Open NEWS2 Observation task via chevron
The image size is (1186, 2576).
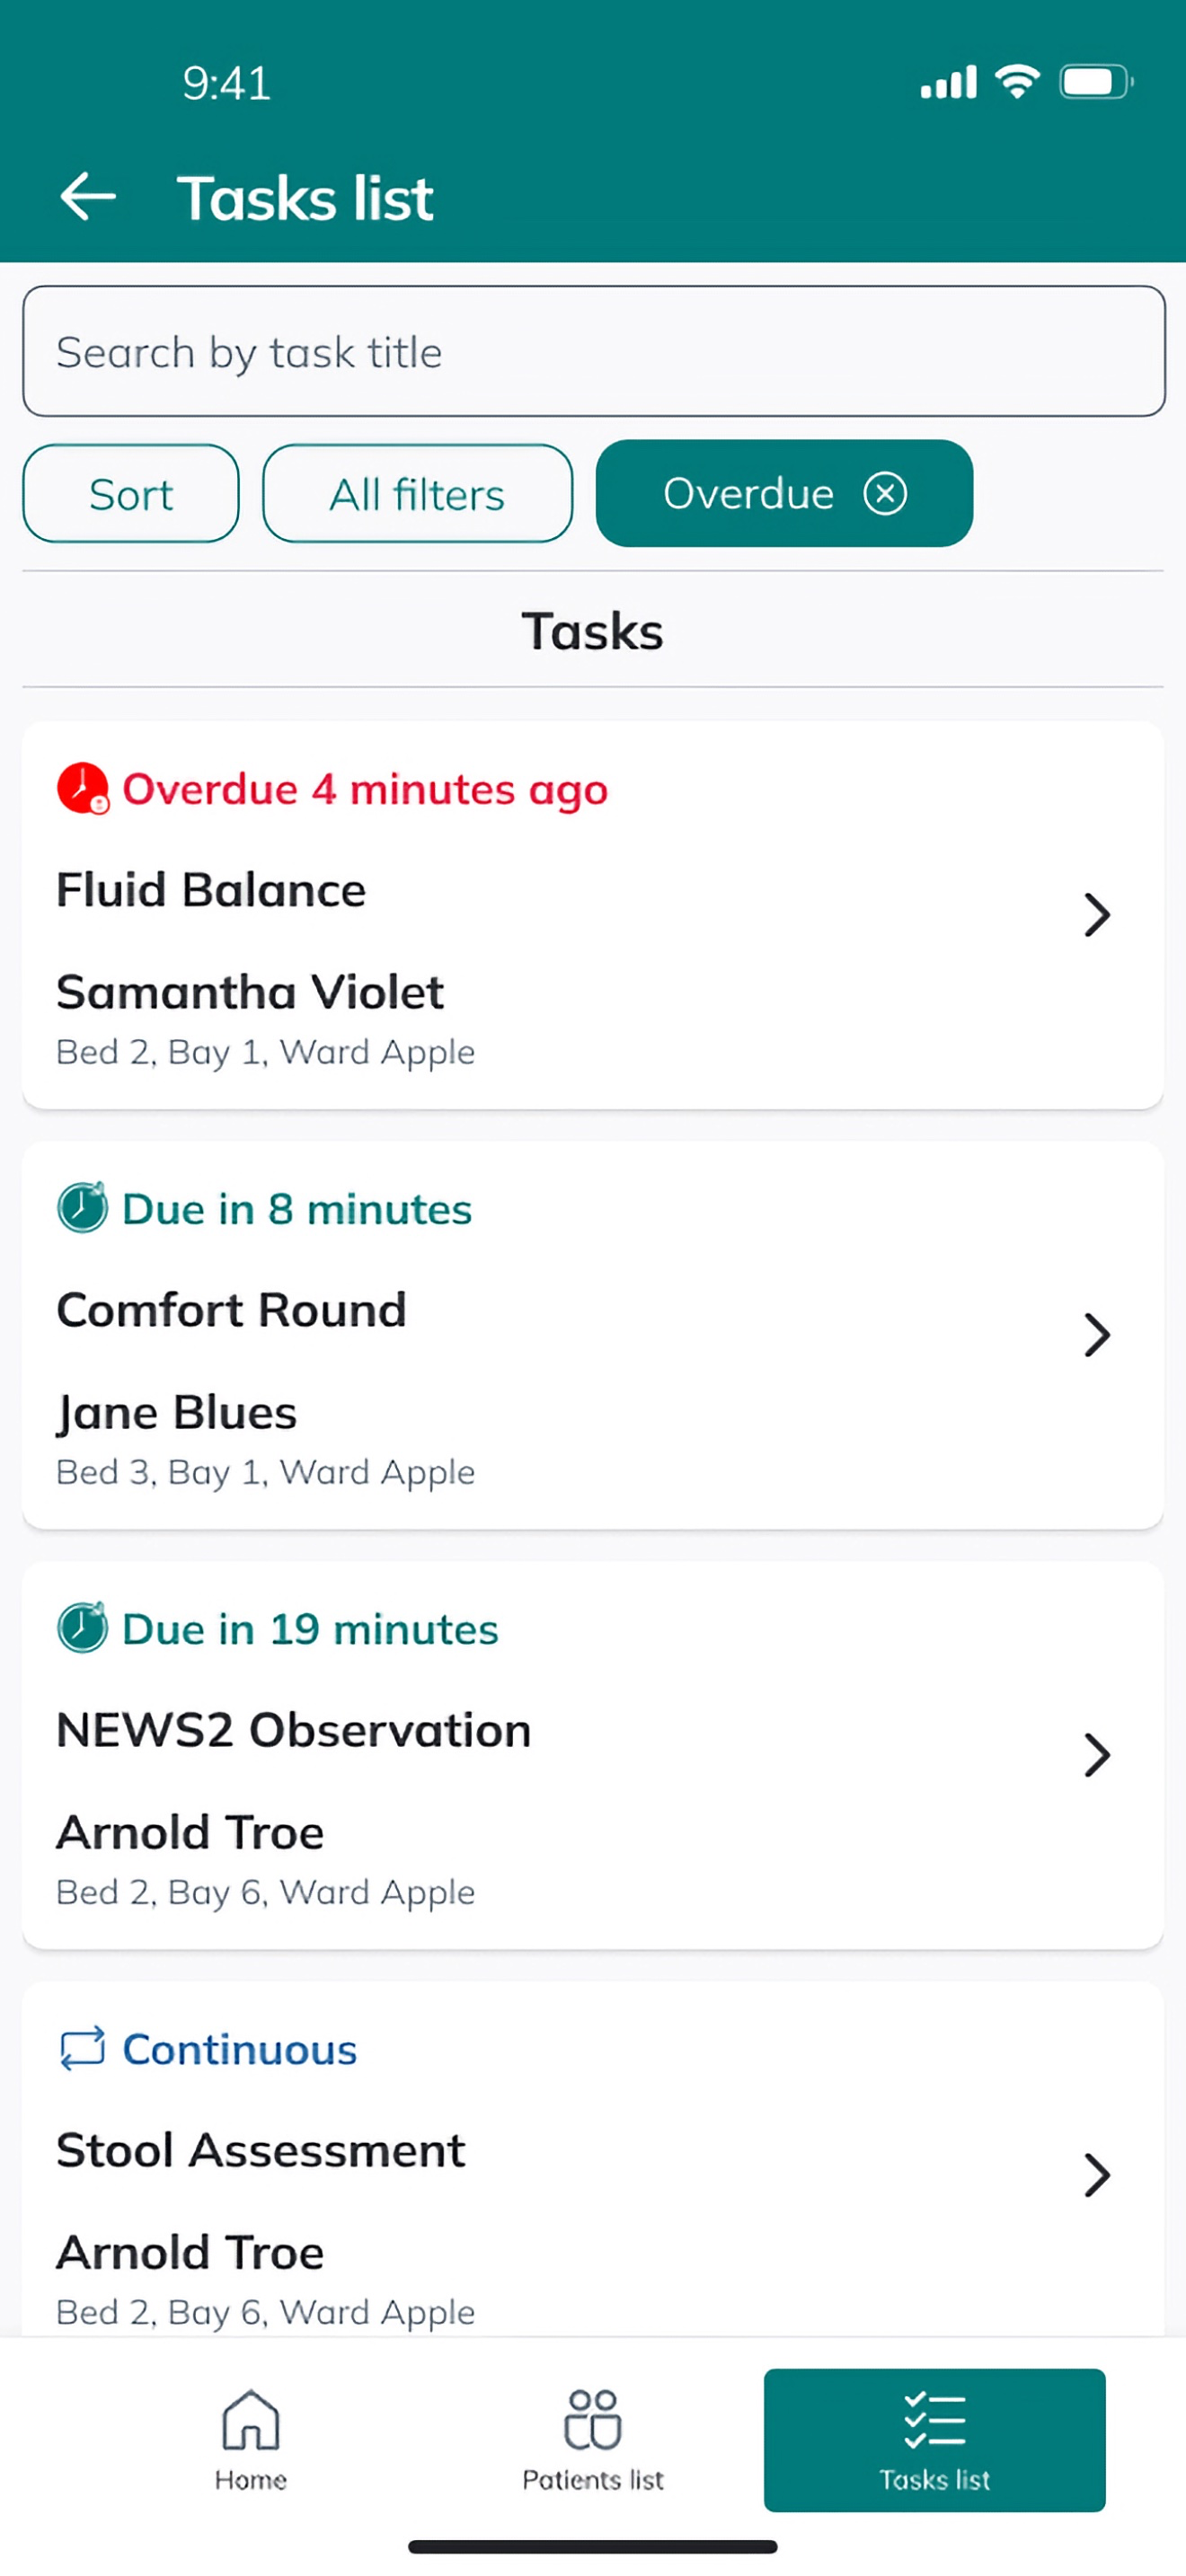[x=1097, y=1754]
